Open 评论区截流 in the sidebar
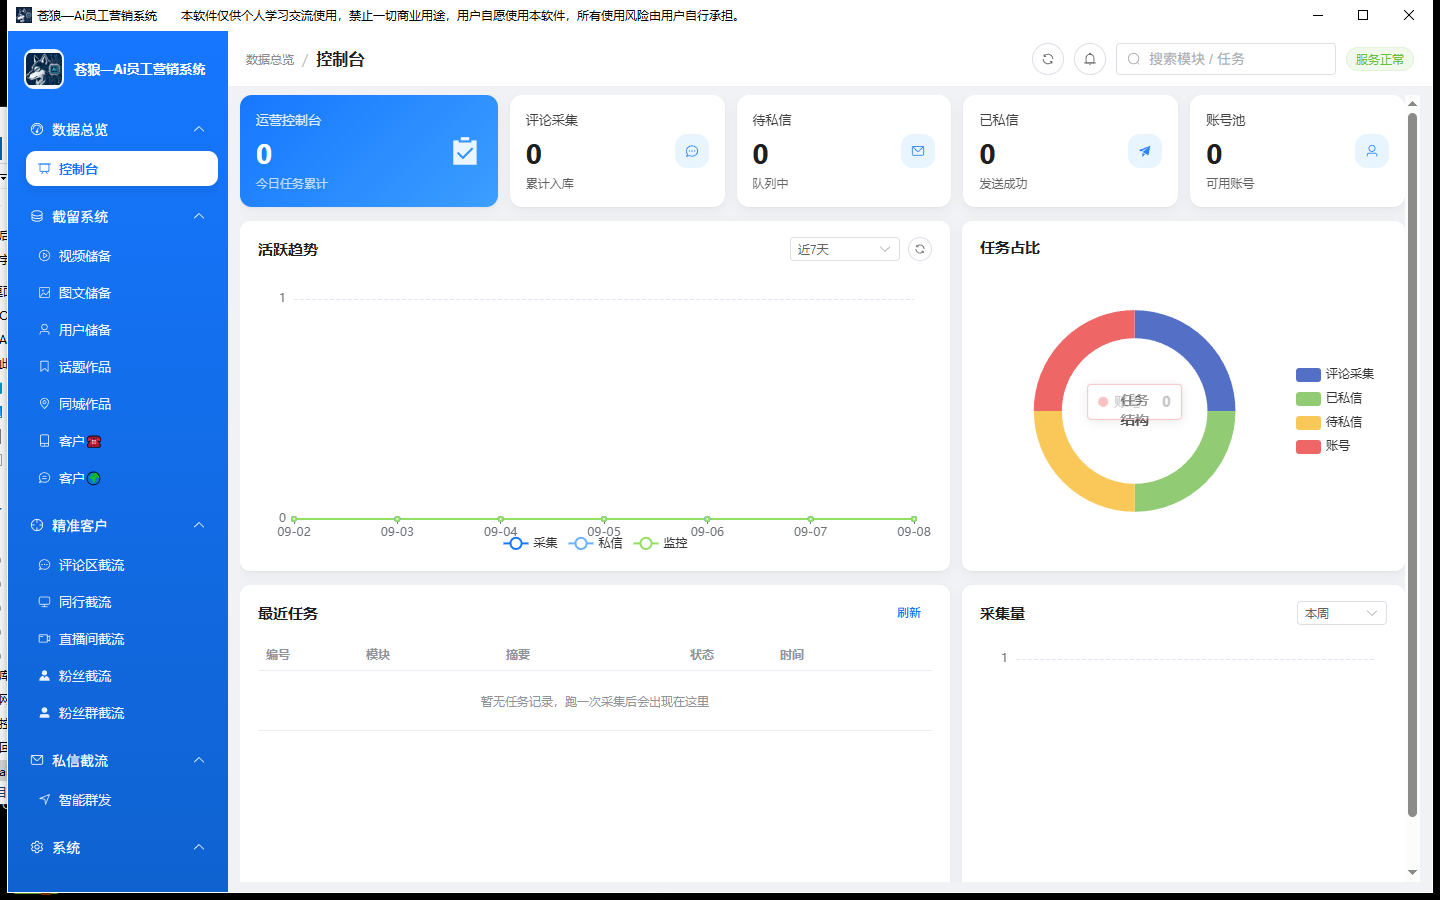This screenshot has height=900, width=1440. click(x=122, y=565)
